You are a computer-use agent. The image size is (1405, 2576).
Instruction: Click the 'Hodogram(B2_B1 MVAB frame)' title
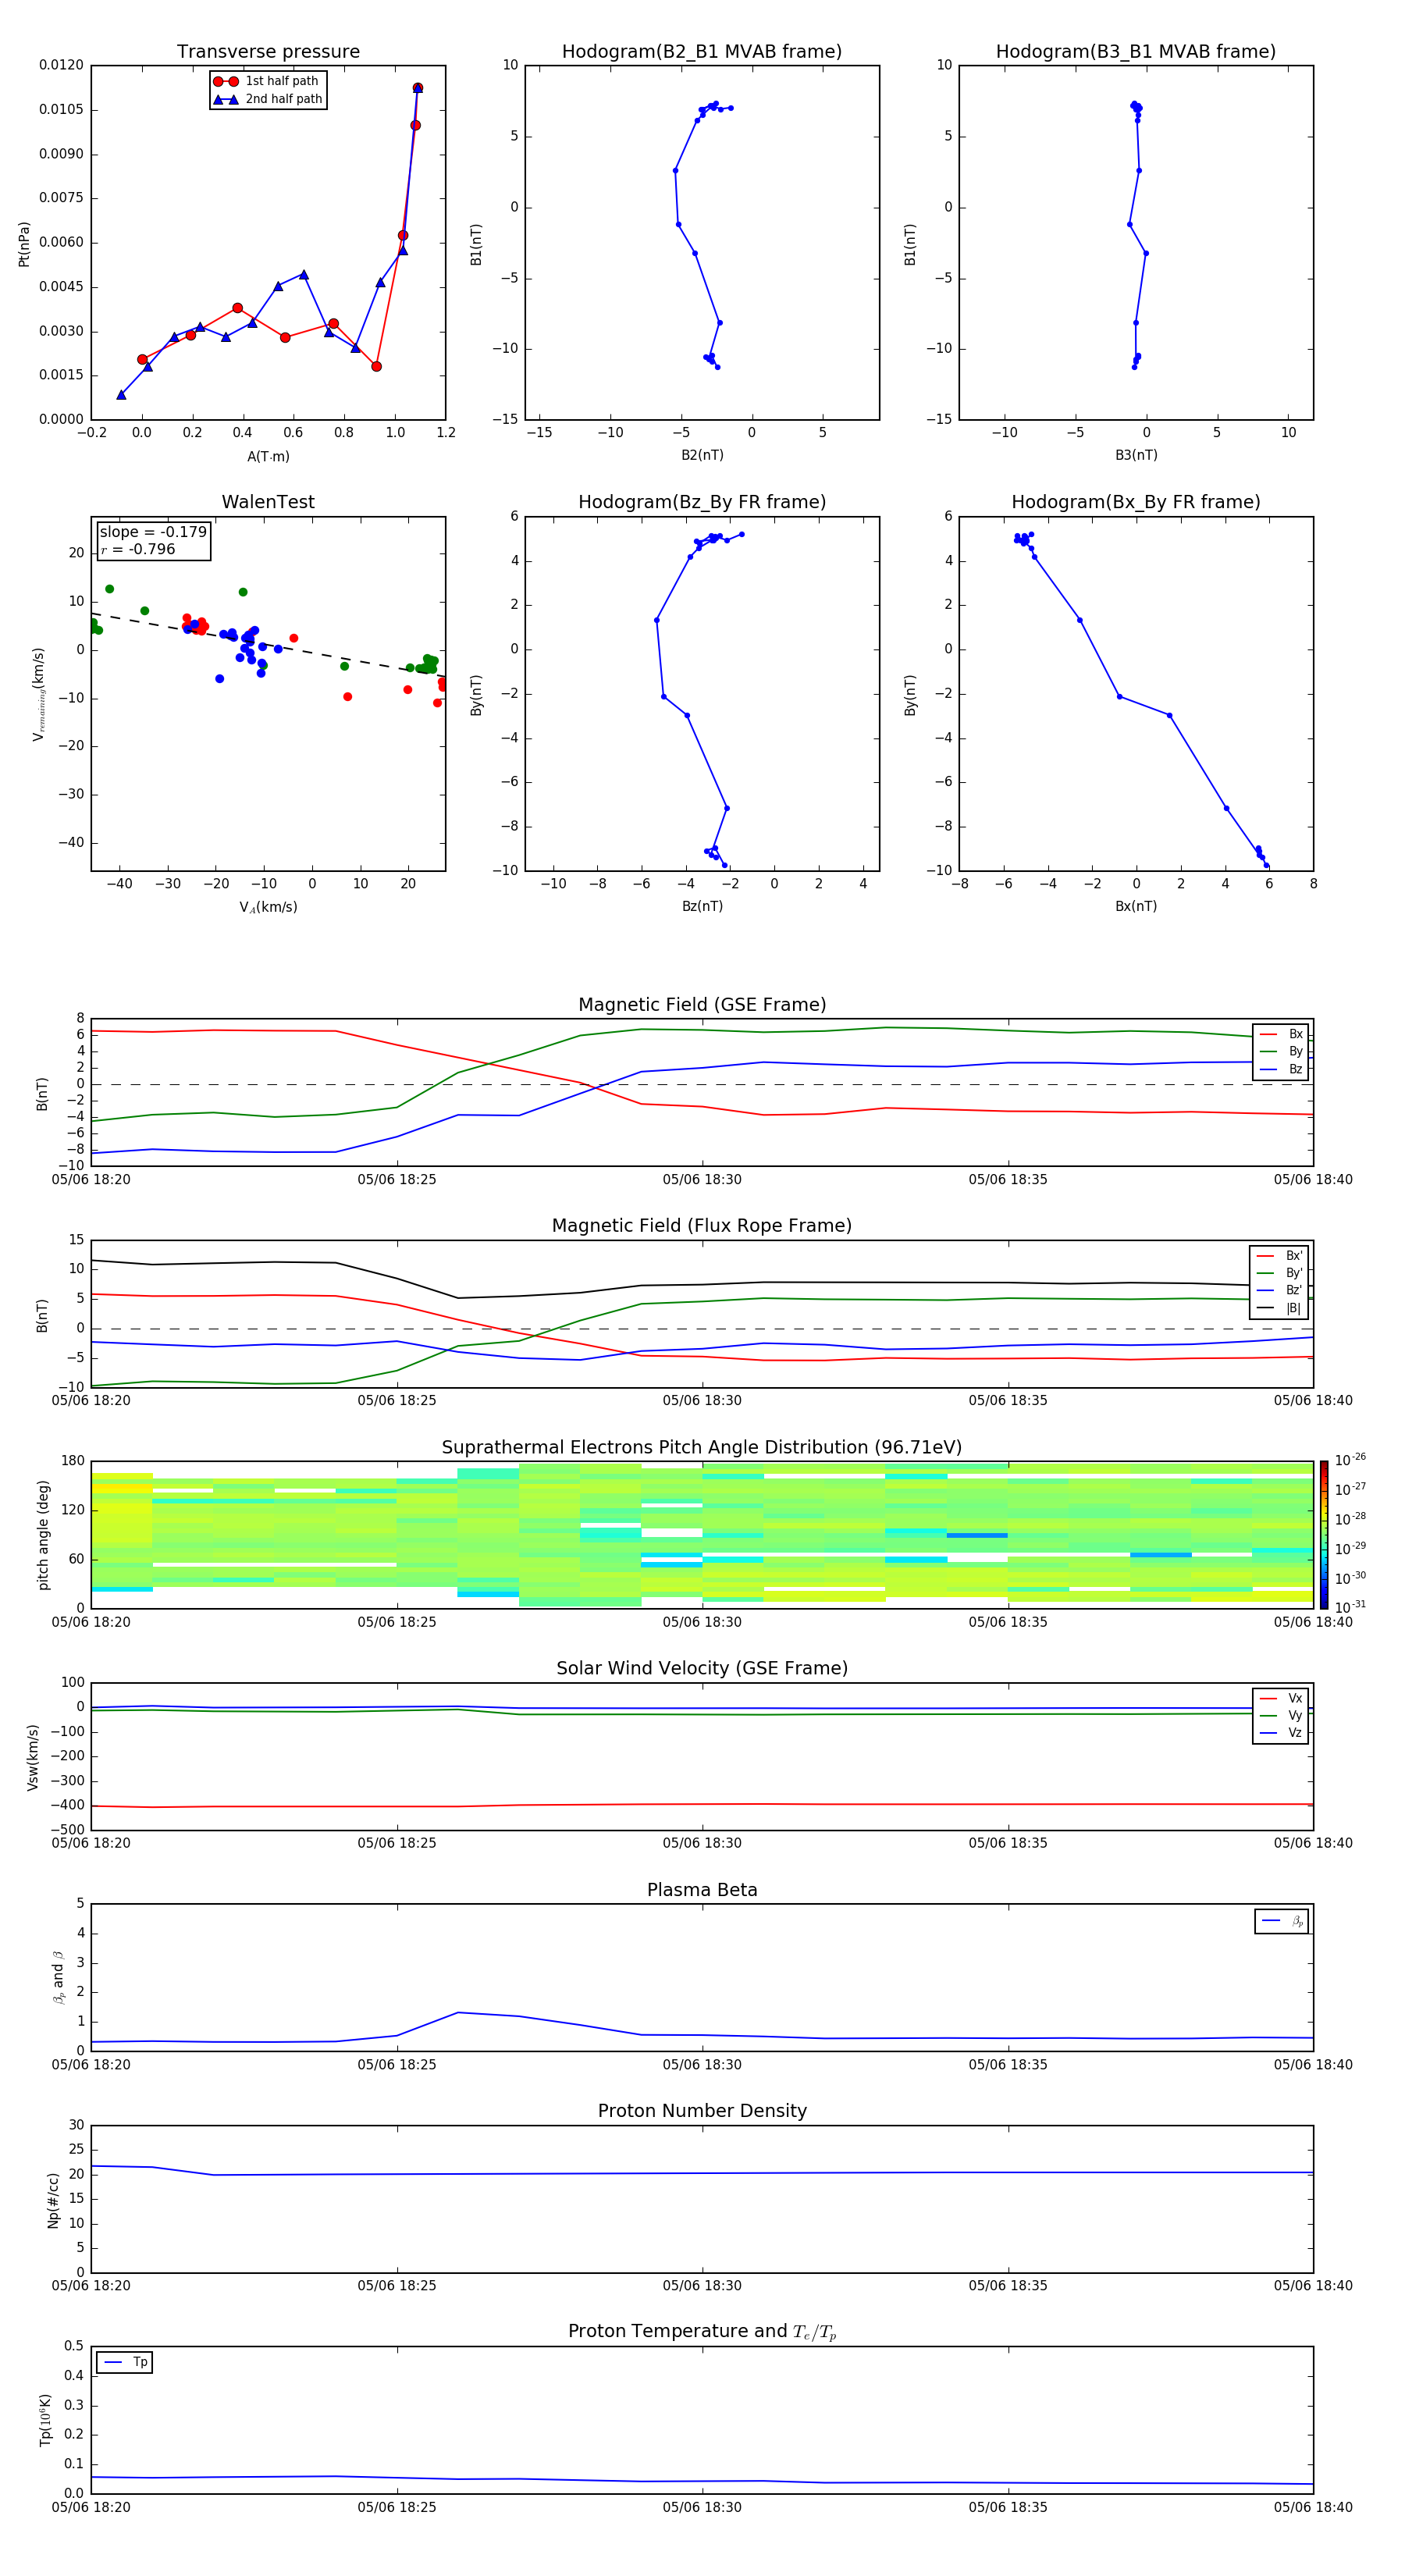click(x=702, y=52)
